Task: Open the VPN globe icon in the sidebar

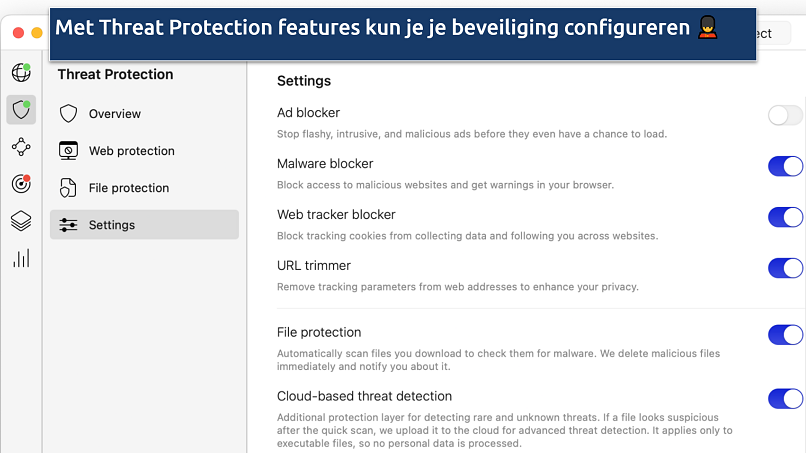Action: pyautogui.click(x=20, y=72)
